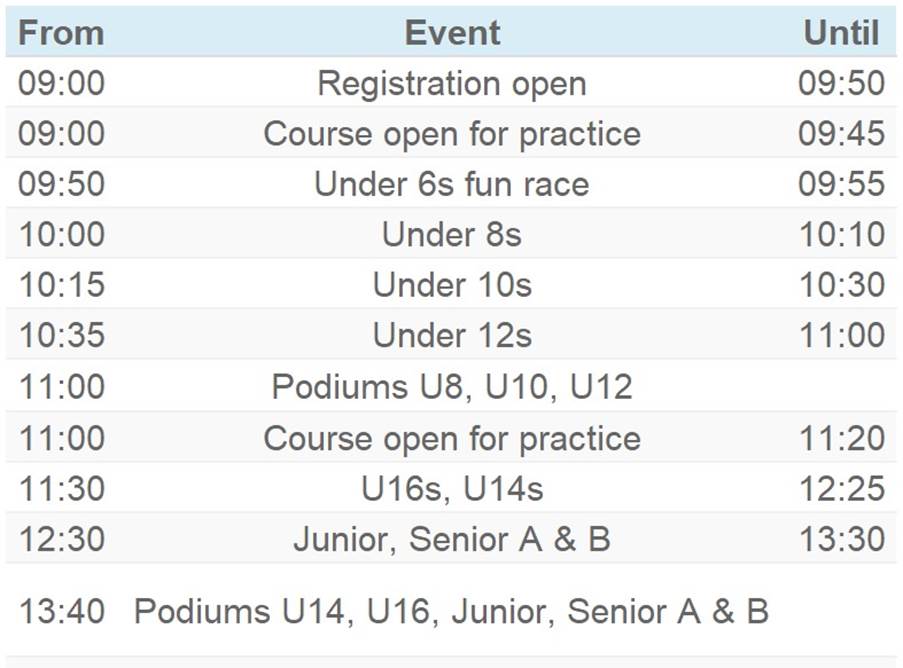
Task: Click the 10:10 until time
Action: [841, 235]
